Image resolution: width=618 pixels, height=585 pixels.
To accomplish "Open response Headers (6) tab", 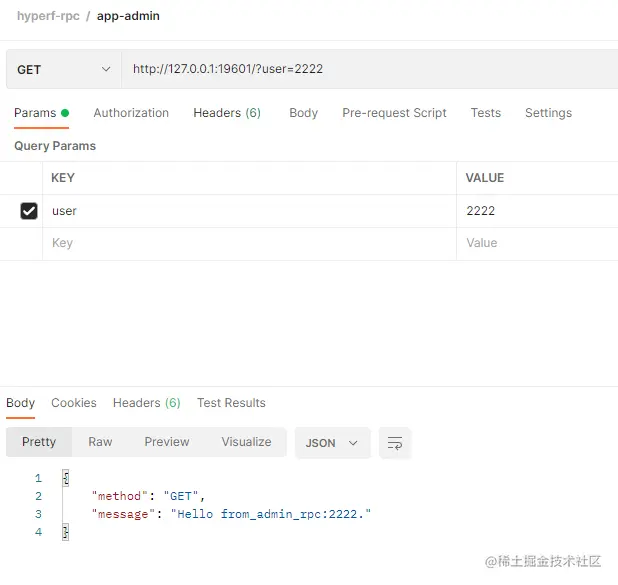I will click(147, 403).
